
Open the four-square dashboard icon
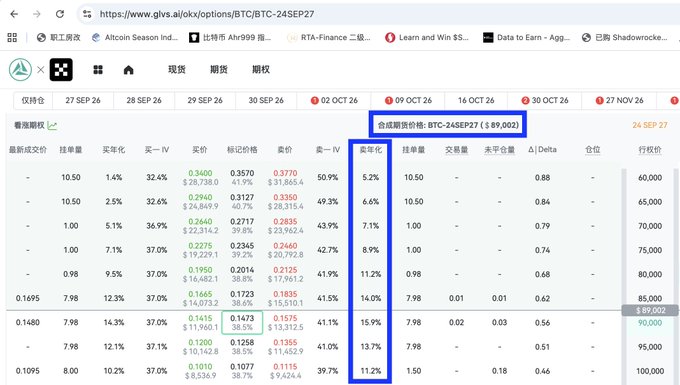tap(98, 70)
